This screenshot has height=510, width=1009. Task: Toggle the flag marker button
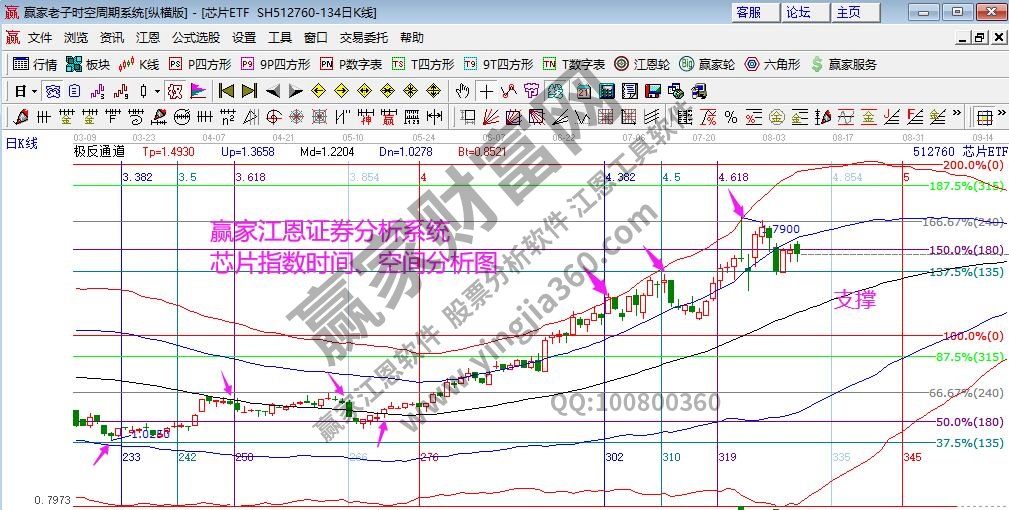tap(197, 90)
